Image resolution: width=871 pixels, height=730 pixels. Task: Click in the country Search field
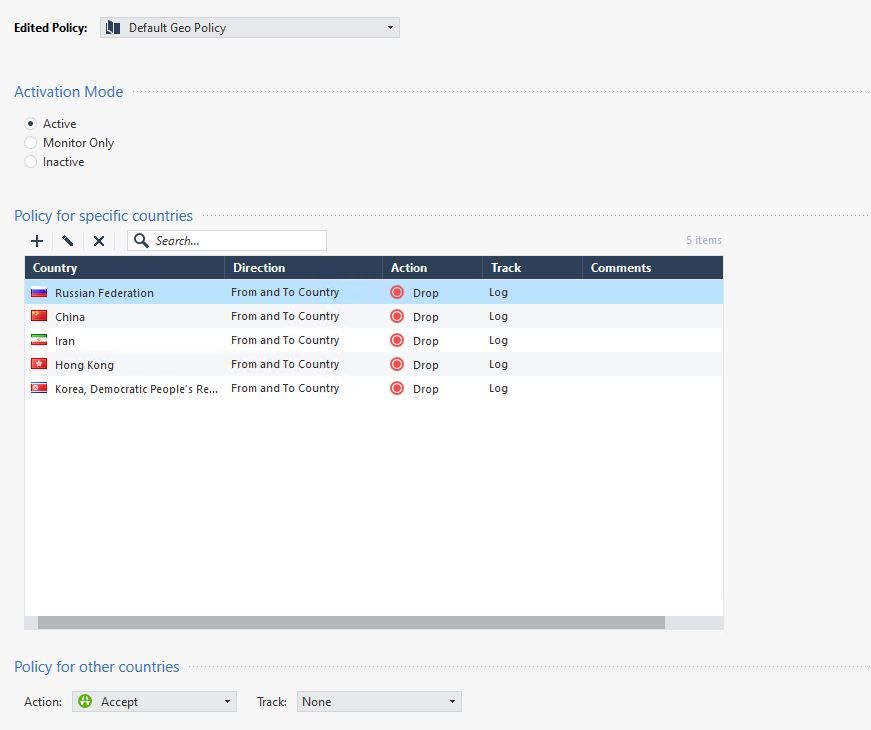tap(236, 241)
